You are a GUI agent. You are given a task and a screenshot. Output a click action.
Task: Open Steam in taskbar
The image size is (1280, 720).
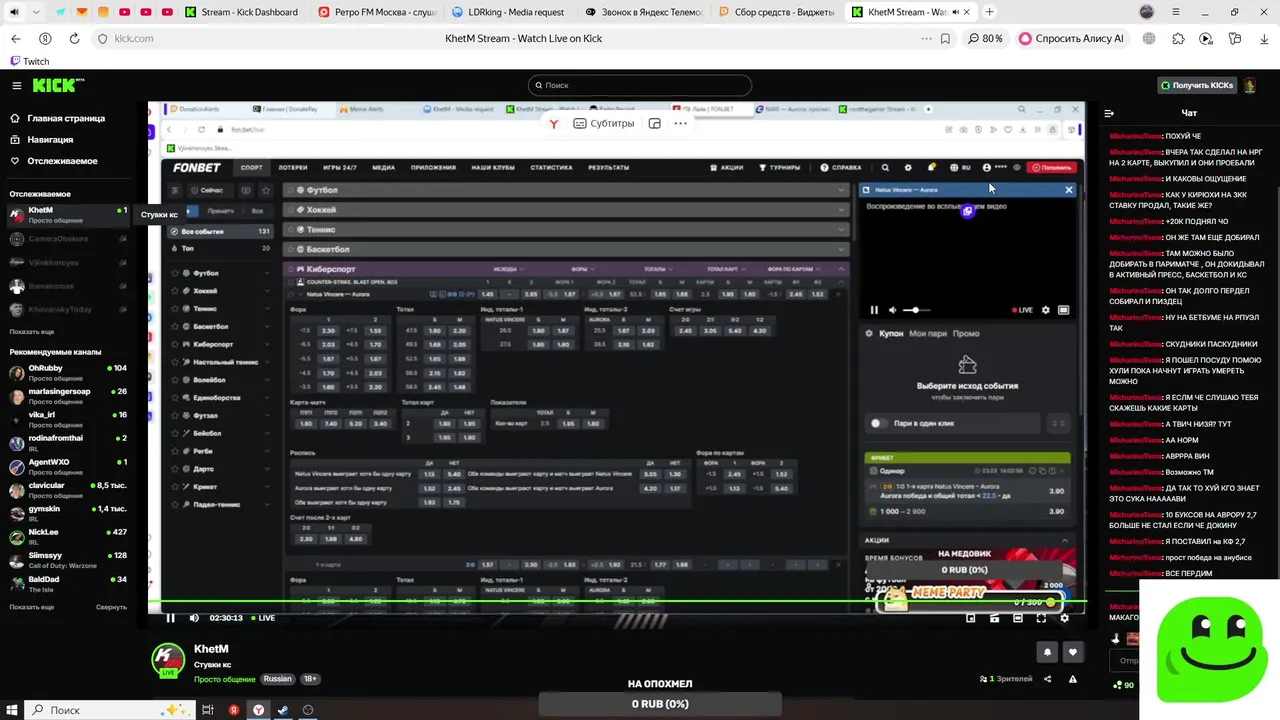pos(283,710)
